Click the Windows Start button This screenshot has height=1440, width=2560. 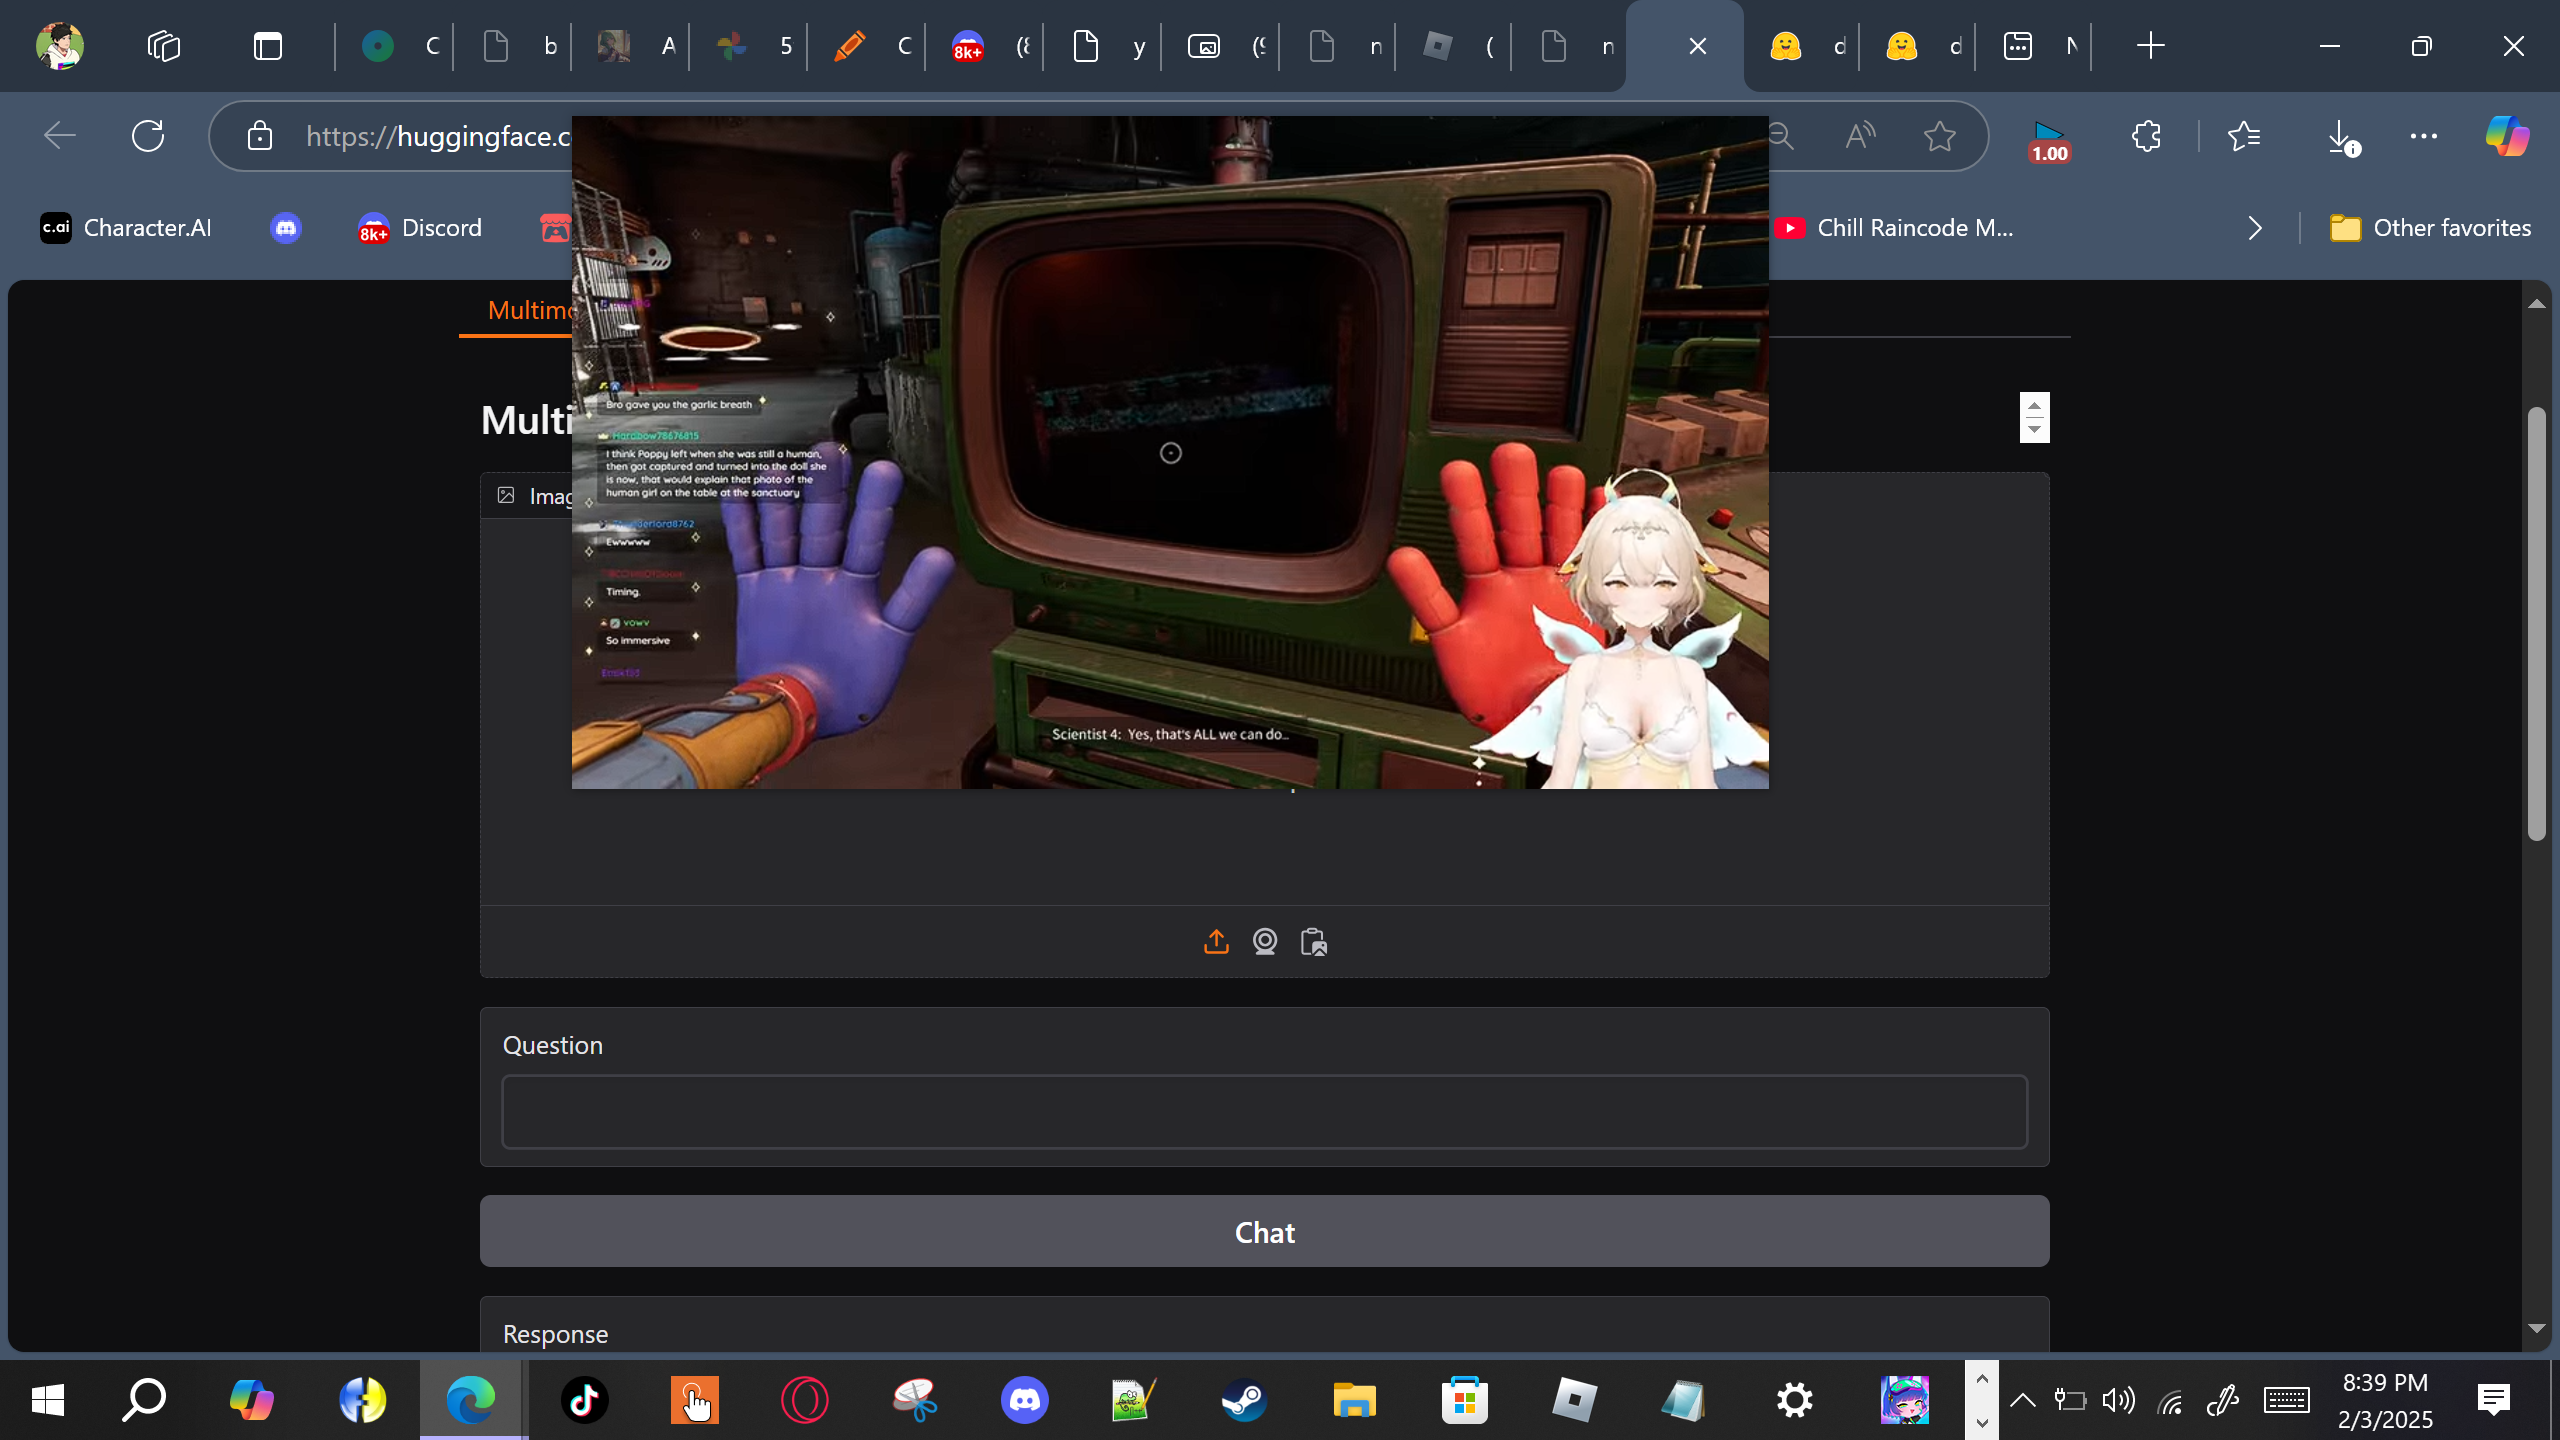(48, 1400)
